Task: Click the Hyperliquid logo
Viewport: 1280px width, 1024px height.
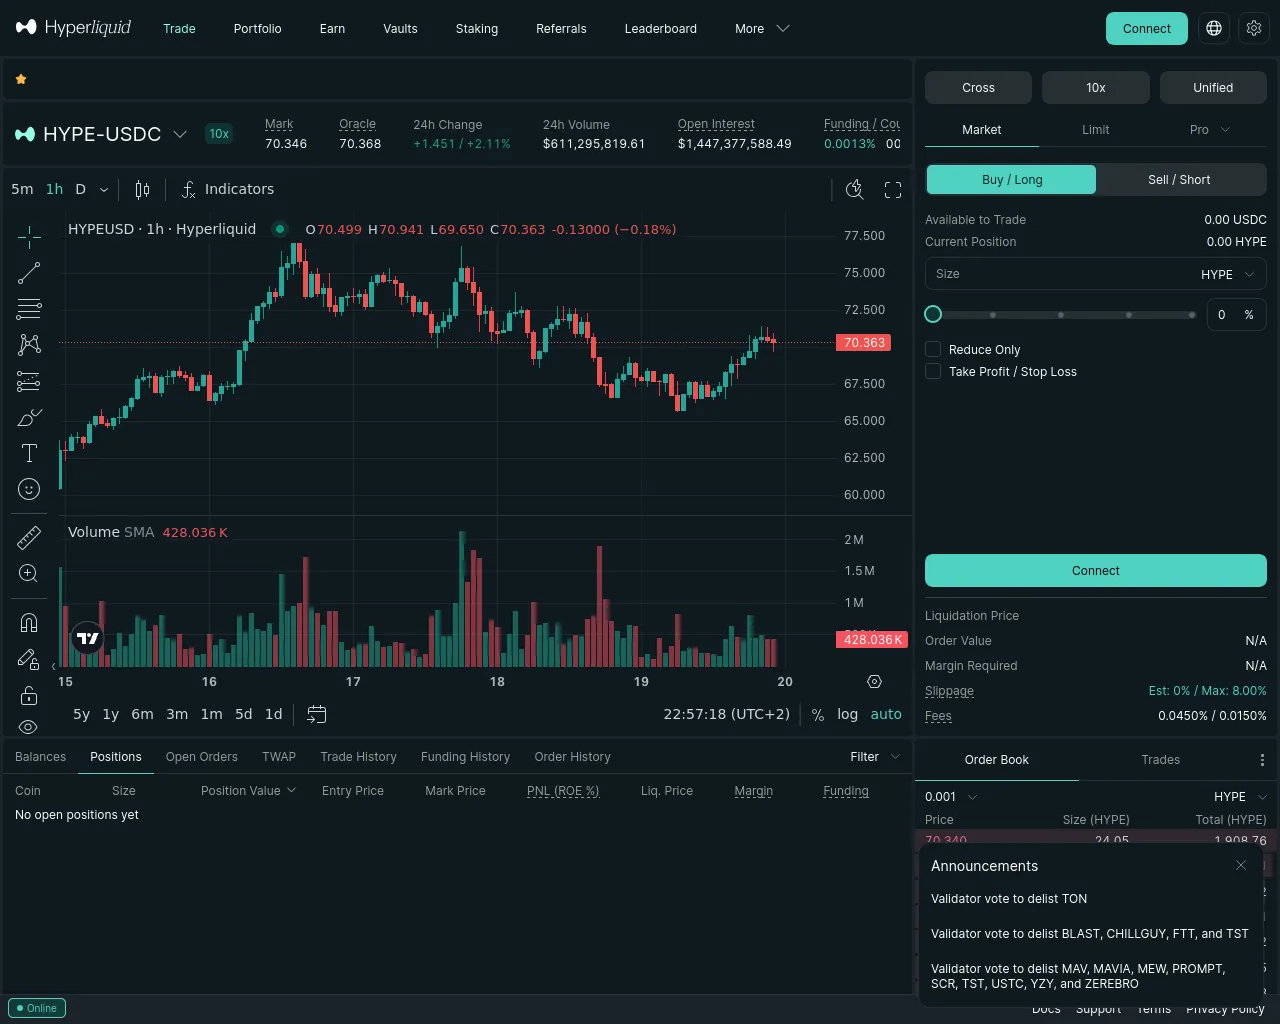Action: coord(74,28)
